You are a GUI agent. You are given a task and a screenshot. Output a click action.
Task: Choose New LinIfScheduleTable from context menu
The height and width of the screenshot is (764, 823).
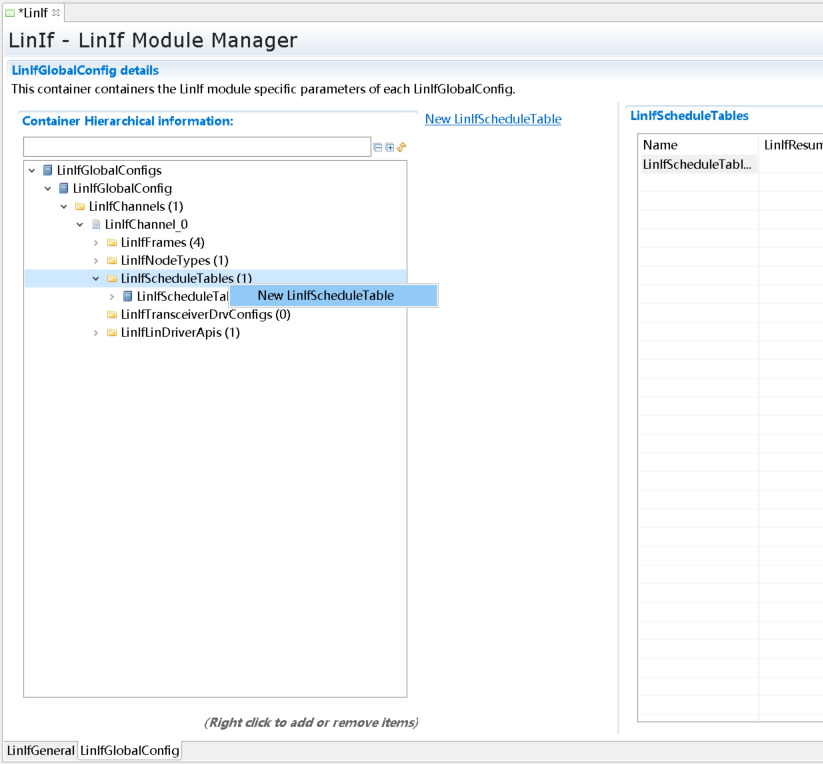325,295
